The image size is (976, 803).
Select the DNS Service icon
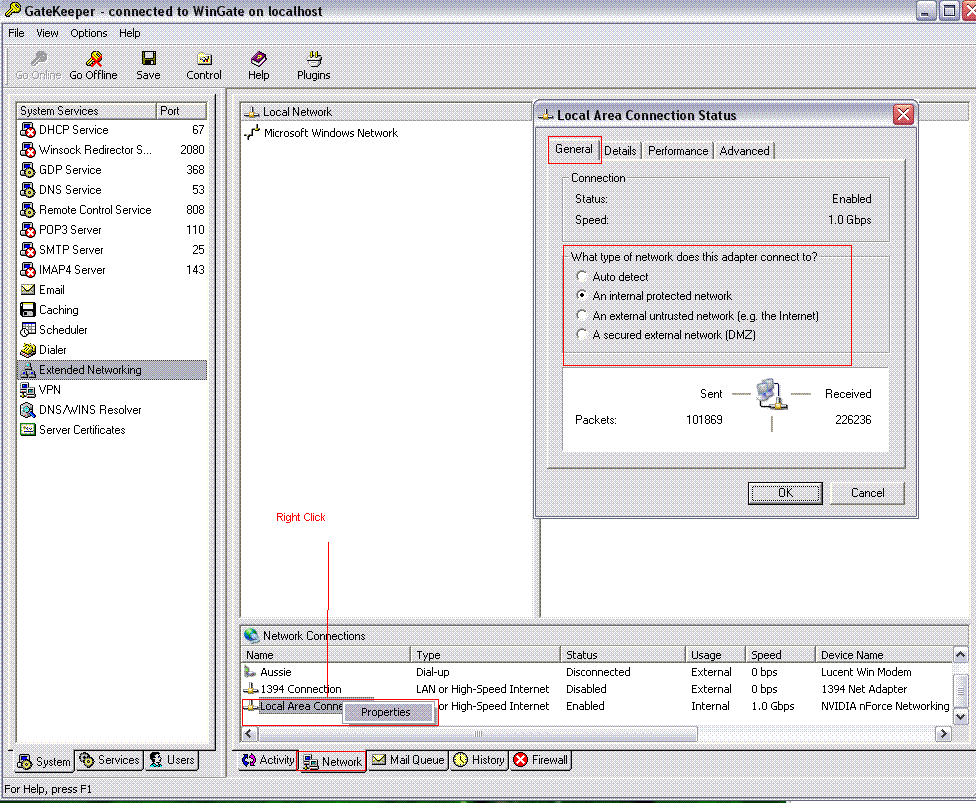click(27, 190)
